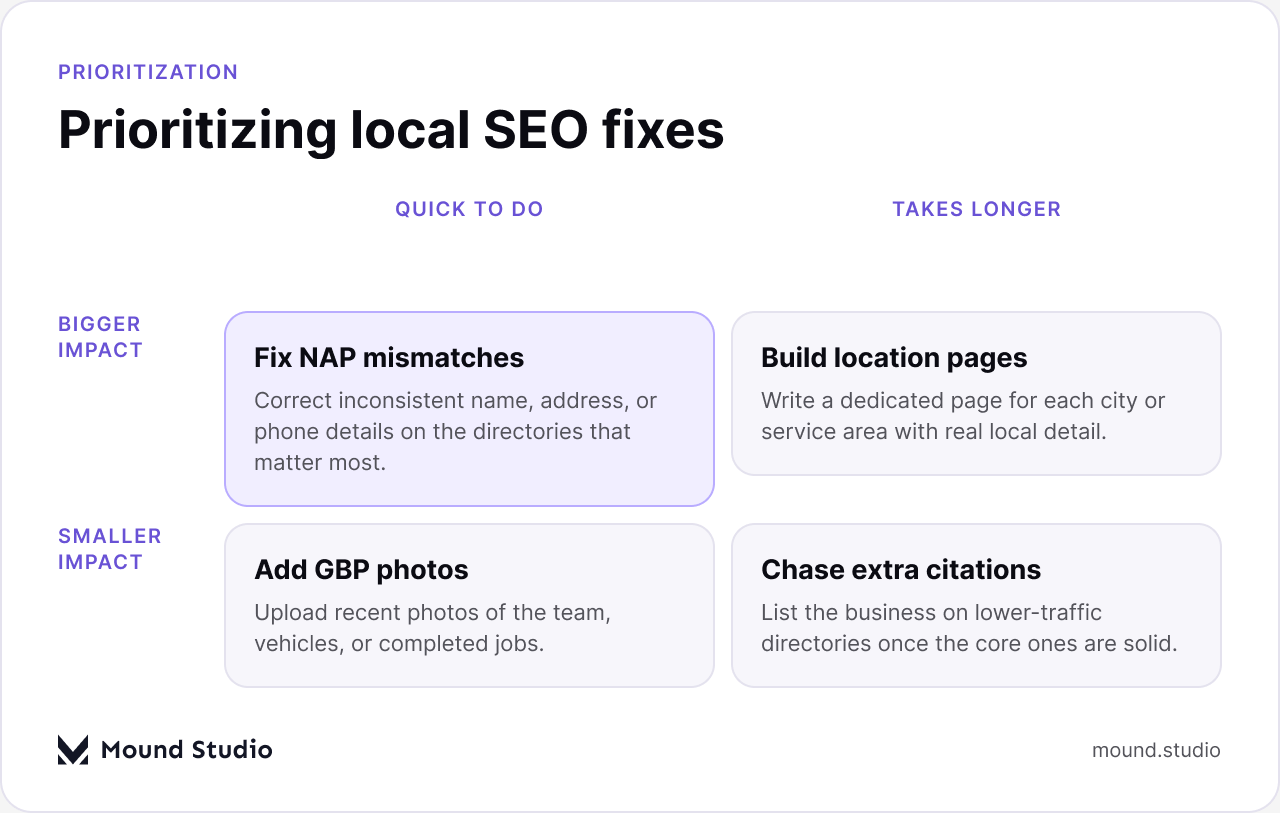Click the SMALLER IMPACT row label
Screen dimensions: 1280x813
pyautogui.click(x=110, y=549)
